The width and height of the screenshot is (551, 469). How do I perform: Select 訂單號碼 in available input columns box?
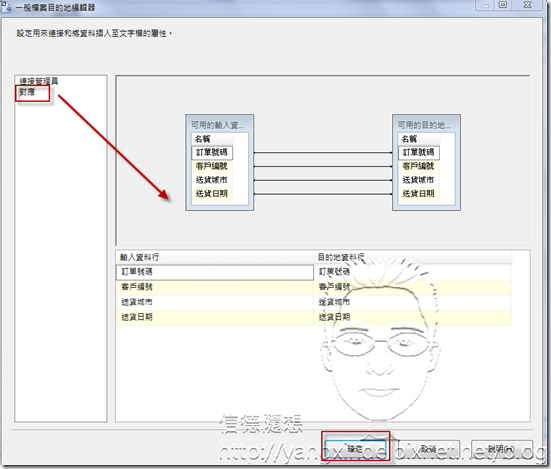(212, 152)
